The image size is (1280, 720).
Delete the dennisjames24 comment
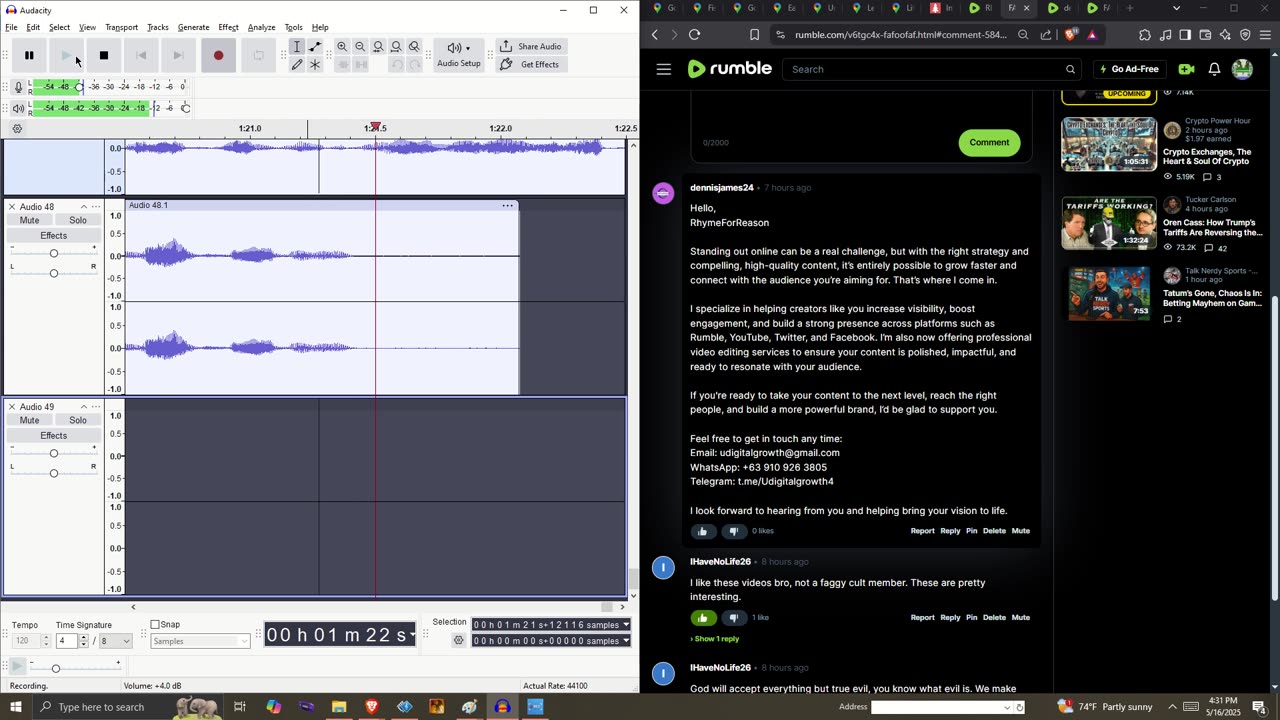coord(994,531)
